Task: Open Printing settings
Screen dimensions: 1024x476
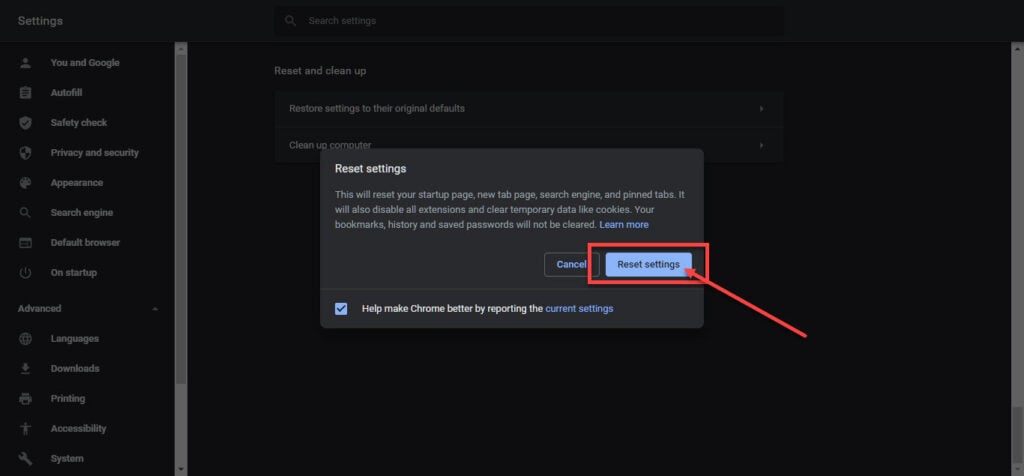Action: [68, 399]
